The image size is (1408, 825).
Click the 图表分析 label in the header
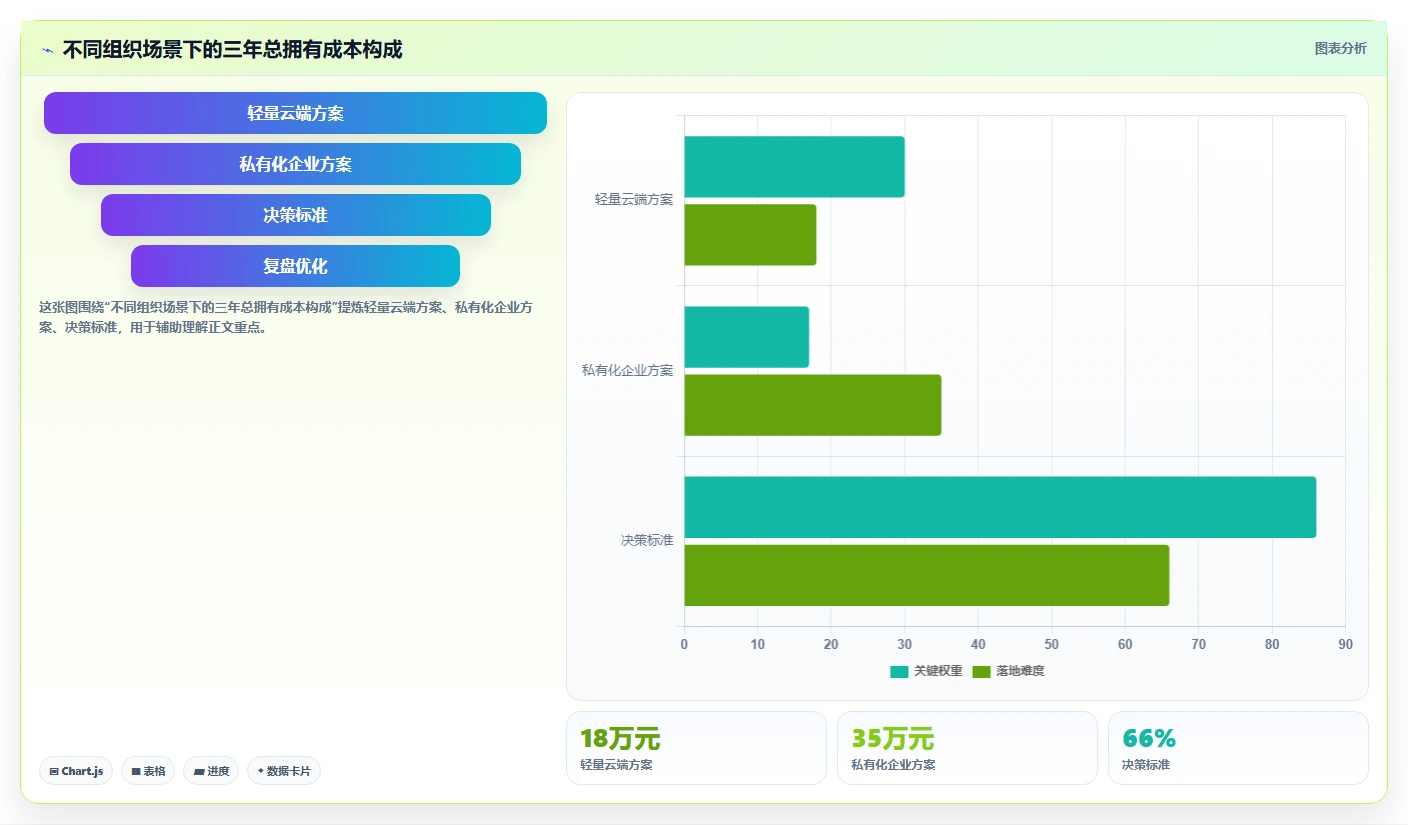pos(1340,48)
